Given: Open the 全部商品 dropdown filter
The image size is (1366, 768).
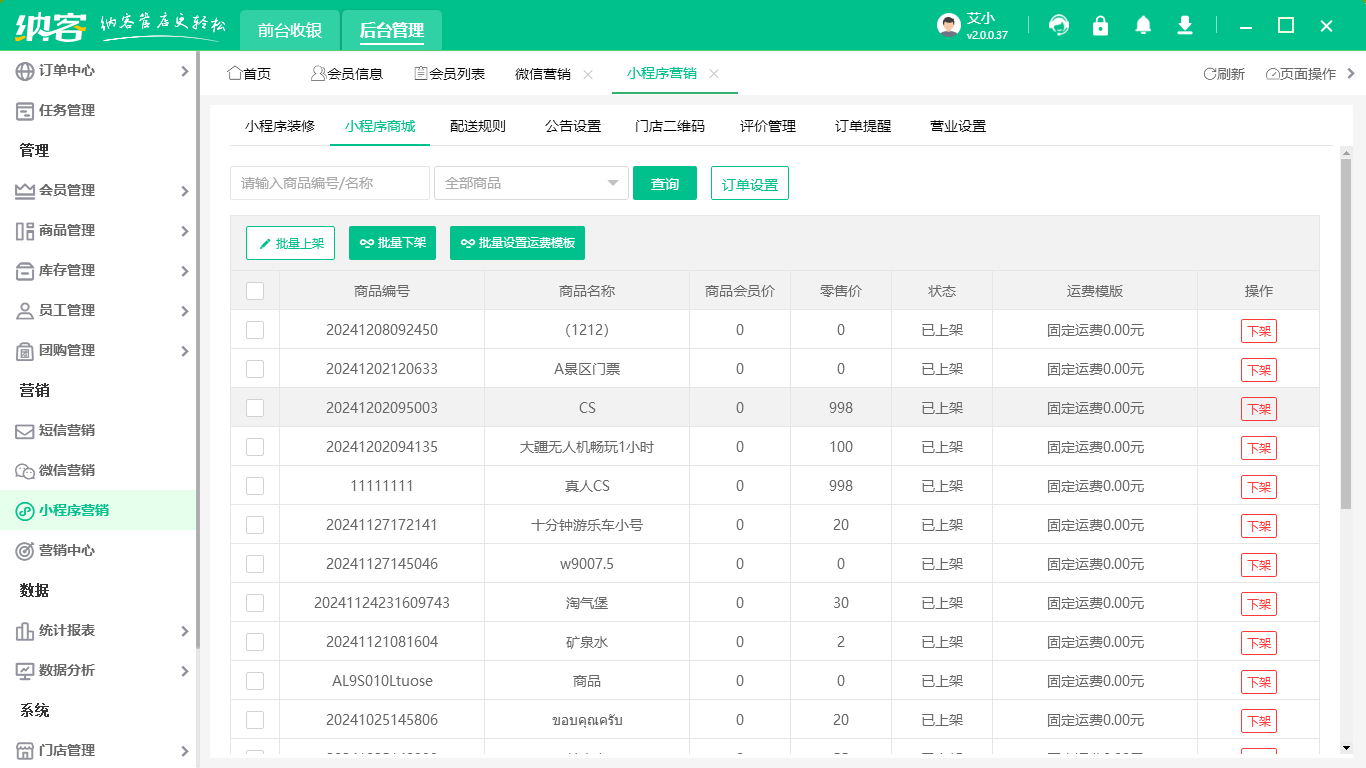Looking at the screenshot, I should (530, 183).
